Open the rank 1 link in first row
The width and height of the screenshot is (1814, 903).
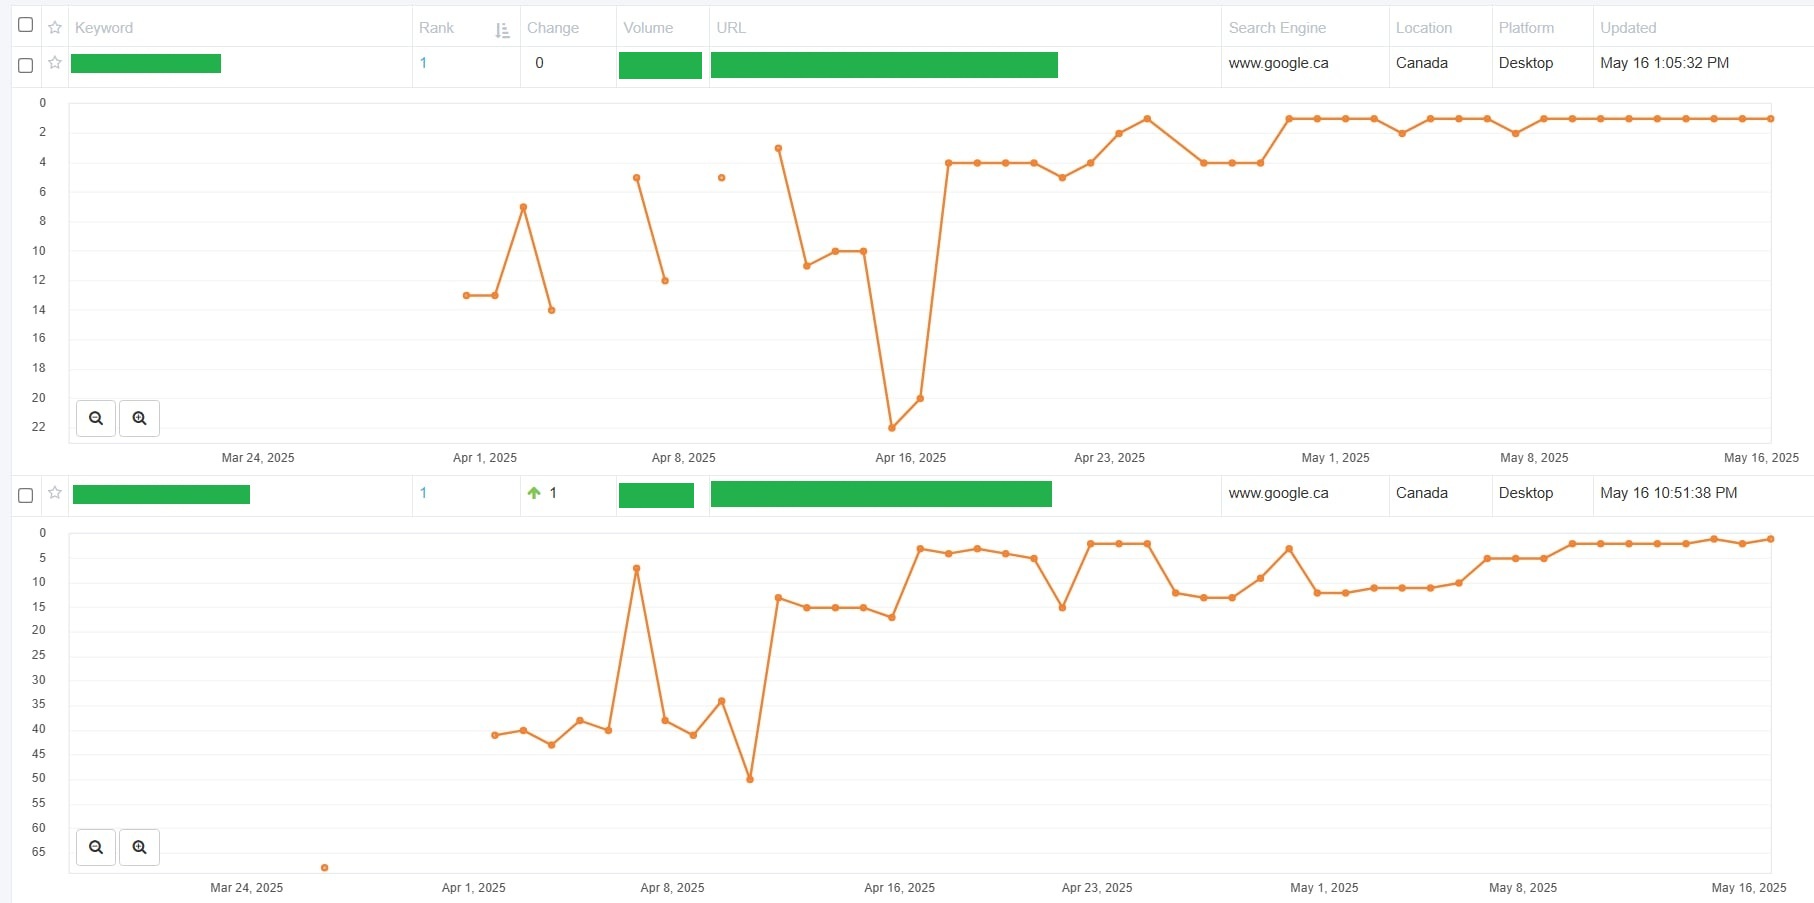coord(423,63)
